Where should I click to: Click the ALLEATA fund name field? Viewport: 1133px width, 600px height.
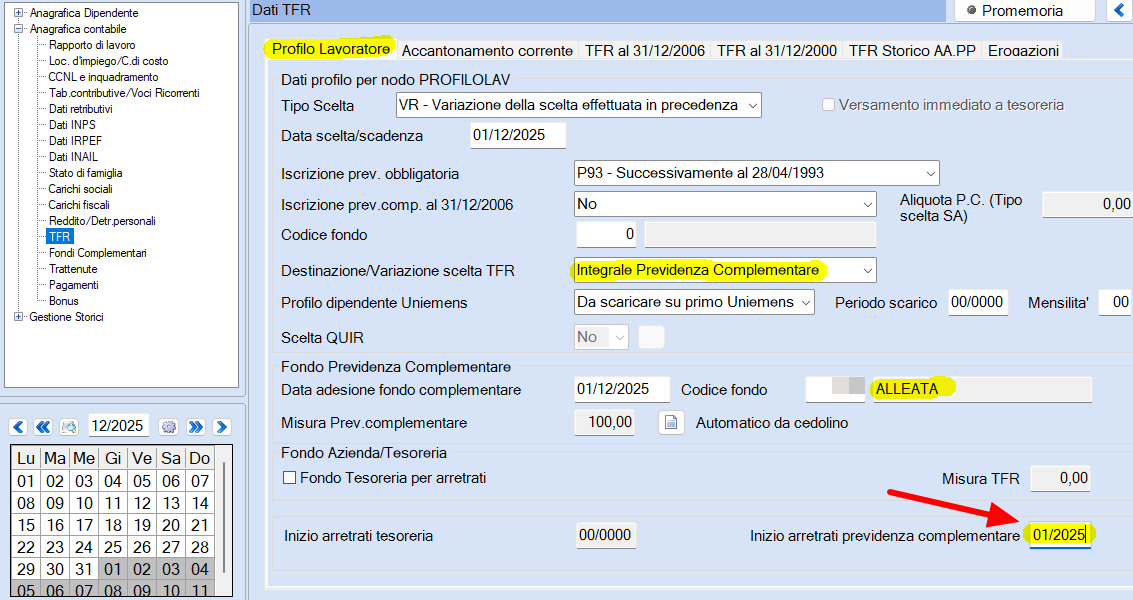(x=982, y=389)
